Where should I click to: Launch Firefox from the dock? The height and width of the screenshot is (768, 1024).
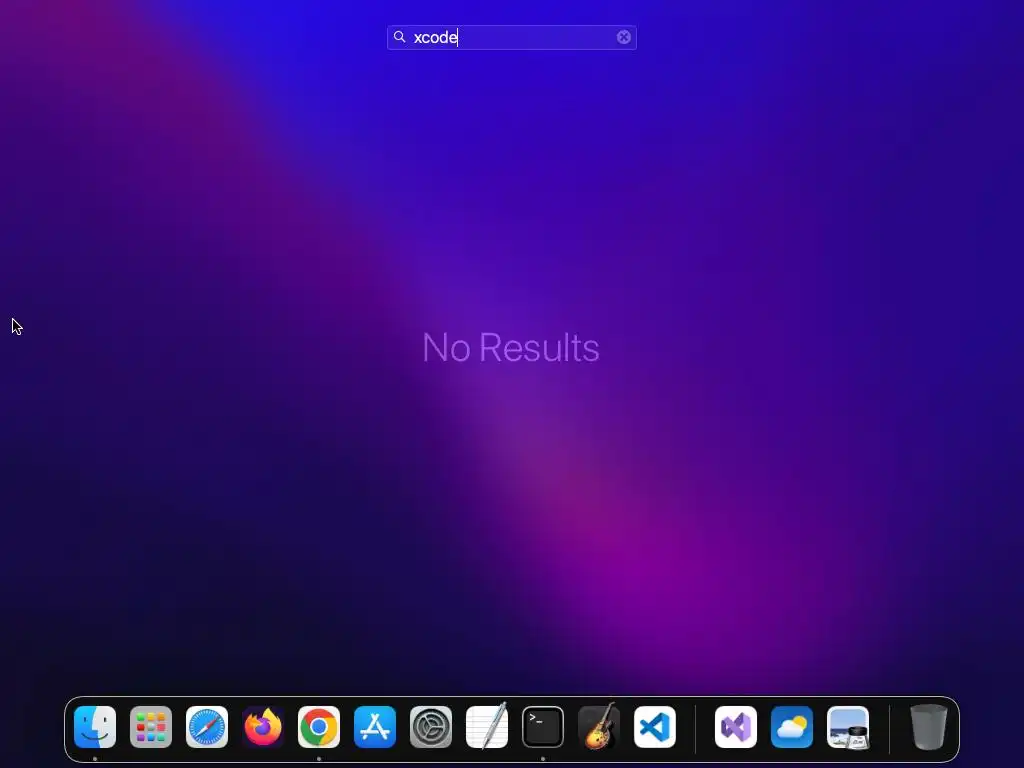pyautogui.click(x=263, y=727)
